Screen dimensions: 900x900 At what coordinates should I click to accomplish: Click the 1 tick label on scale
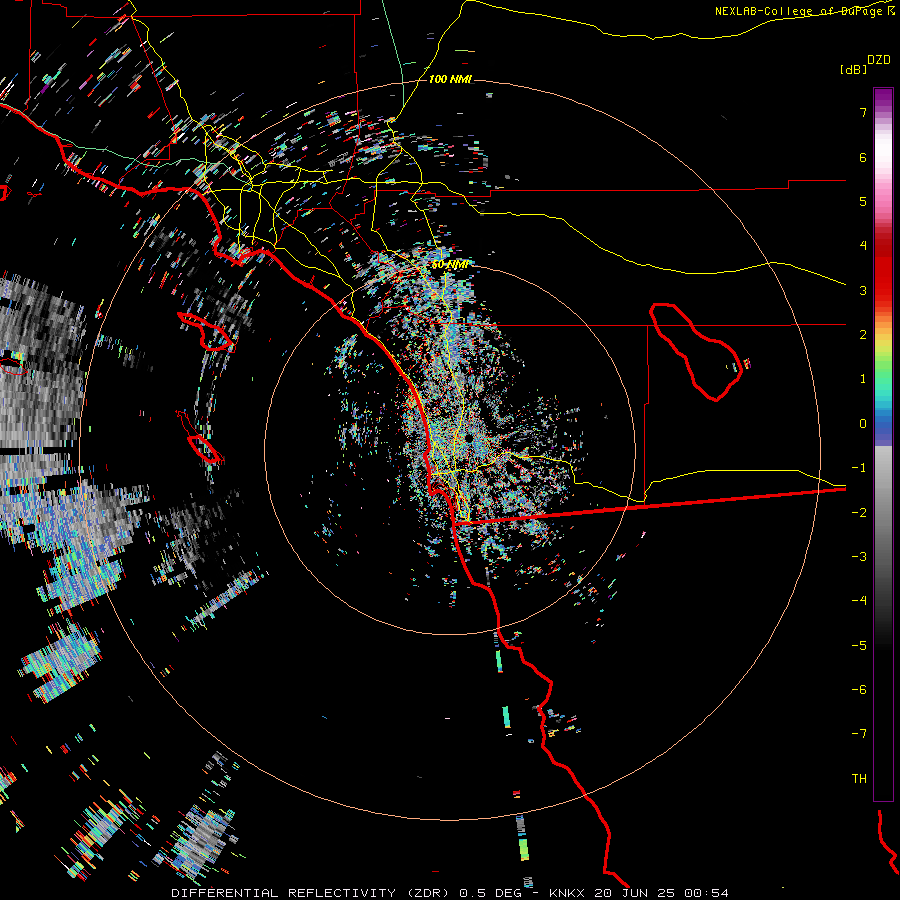coord(863,379)
